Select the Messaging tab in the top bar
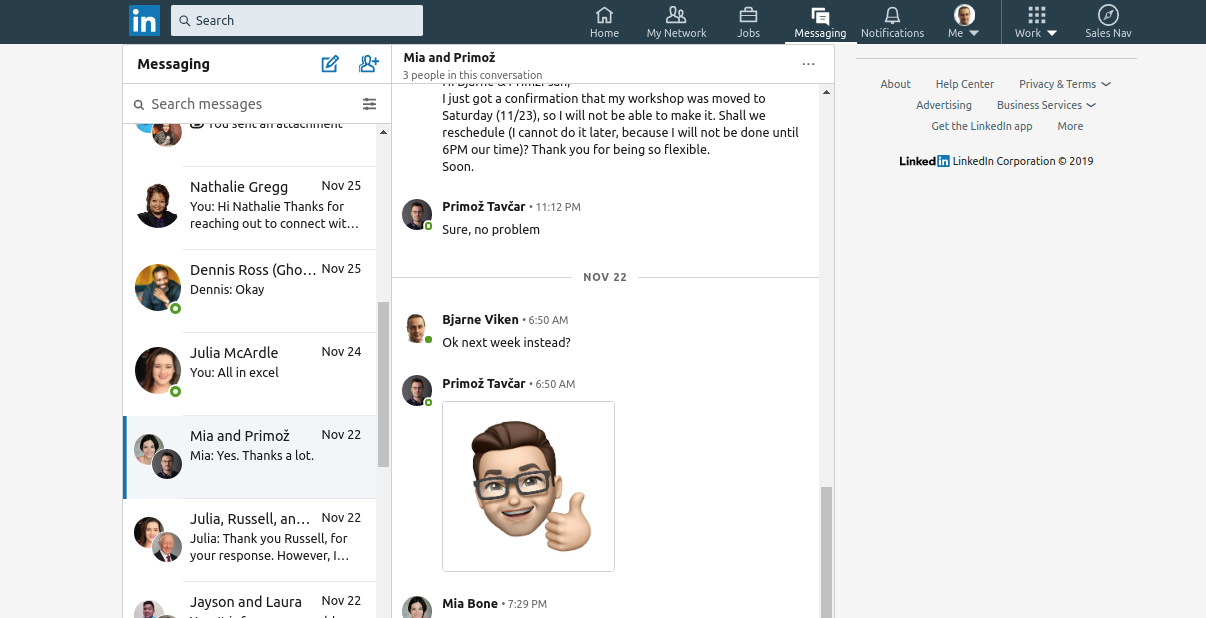 (x=820, y=22)
